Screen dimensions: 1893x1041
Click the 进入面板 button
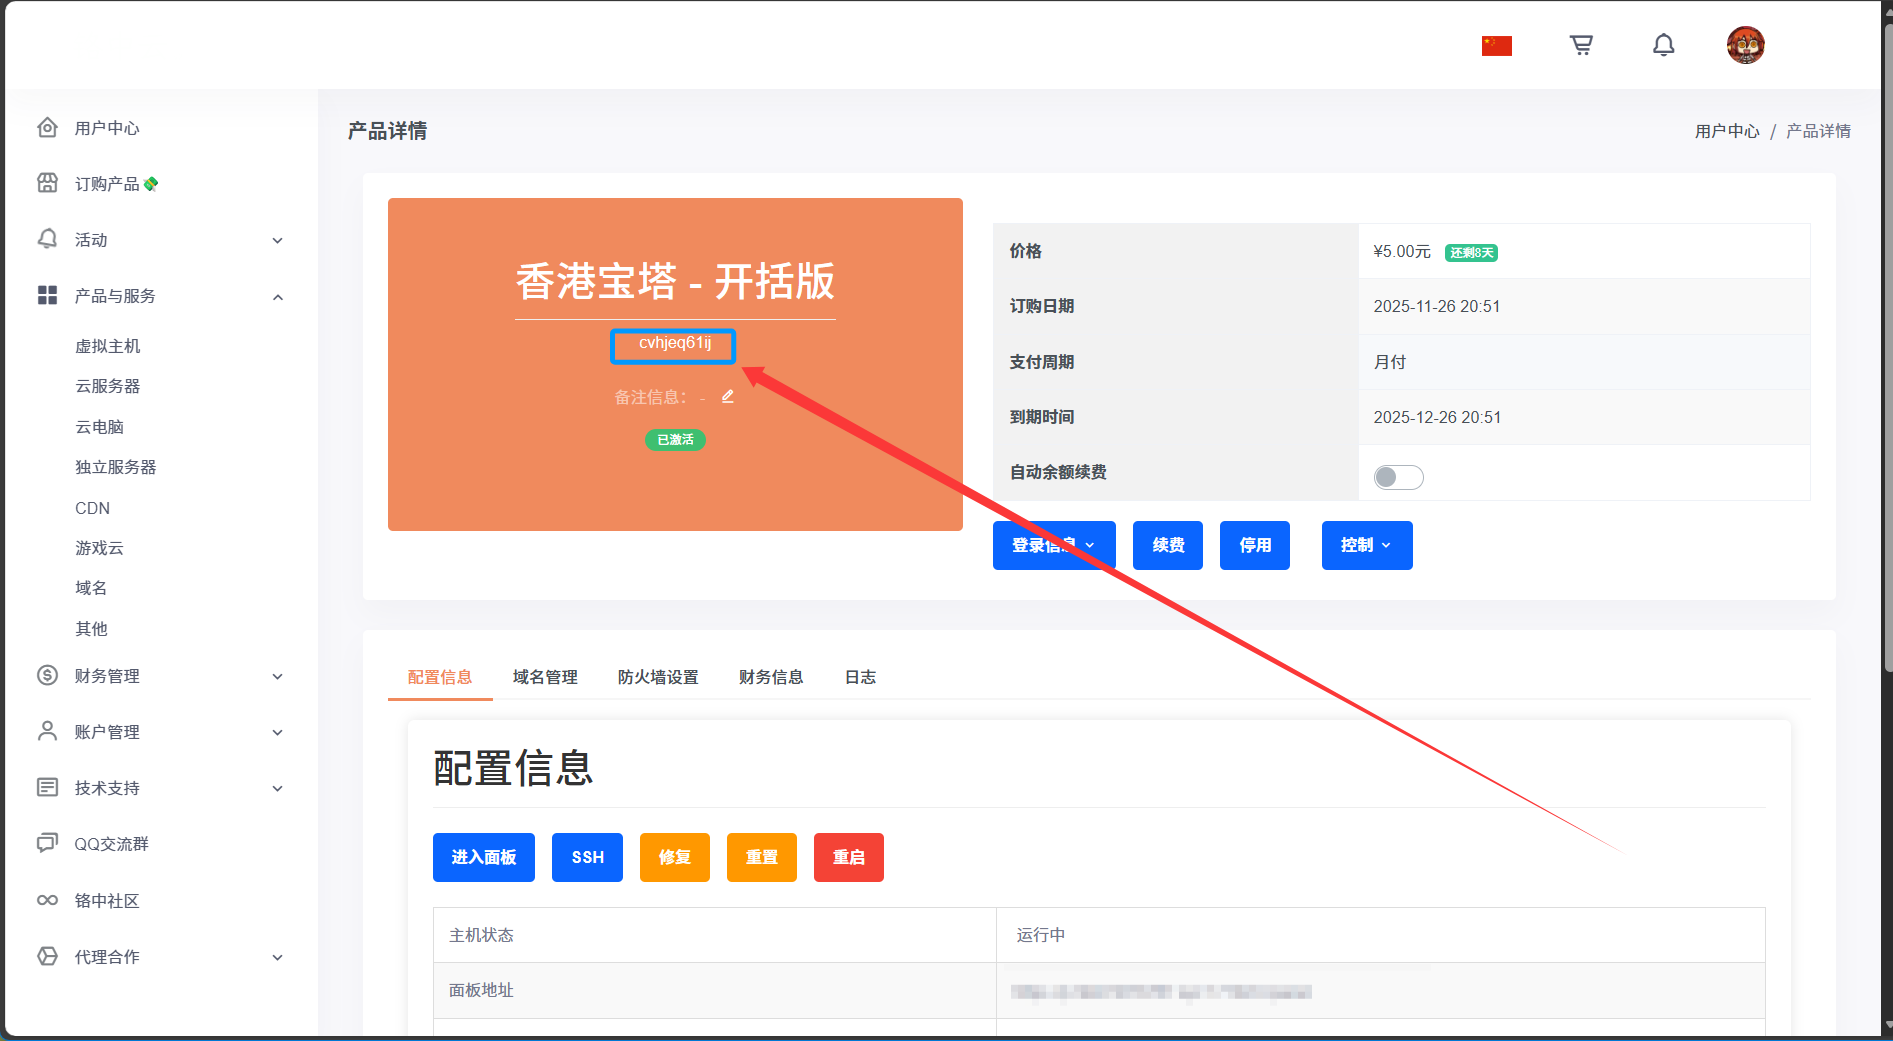click(x=483, y=857)
